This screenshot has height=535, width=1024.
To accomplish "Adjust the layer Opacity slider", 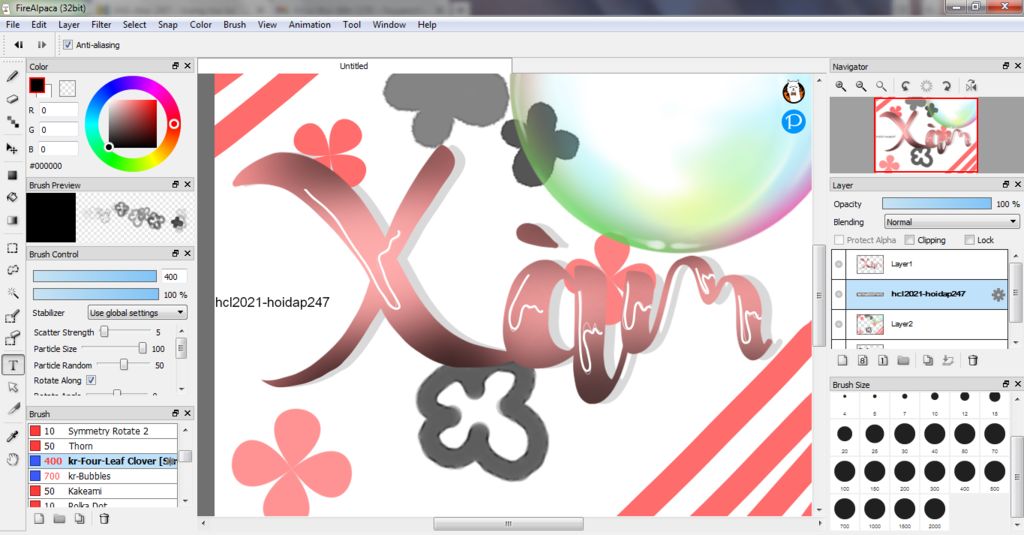I will coord(936,204).
